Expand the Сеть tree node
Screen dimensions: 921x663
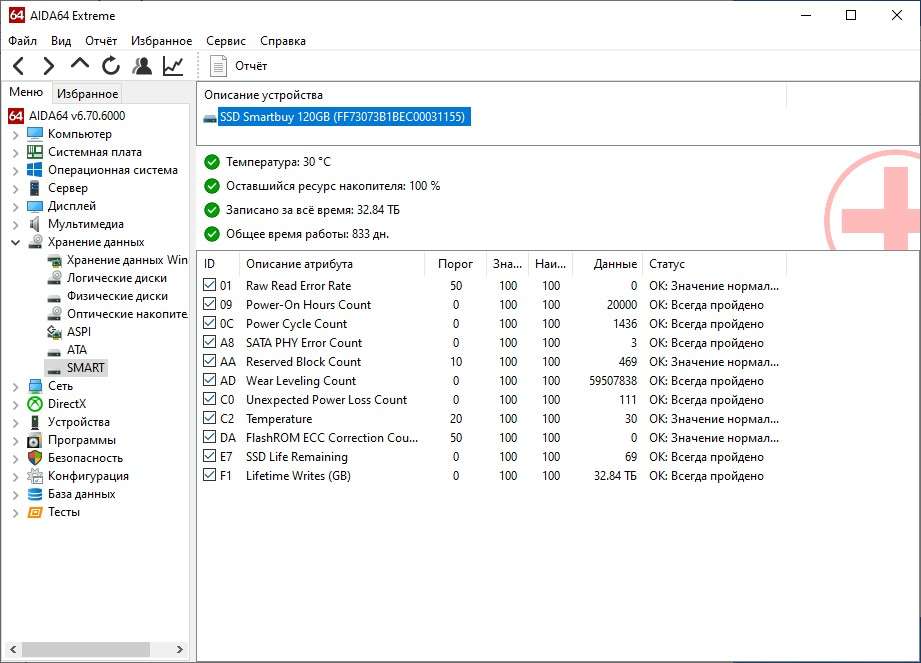pyautogui.click(x=15, y=386)
